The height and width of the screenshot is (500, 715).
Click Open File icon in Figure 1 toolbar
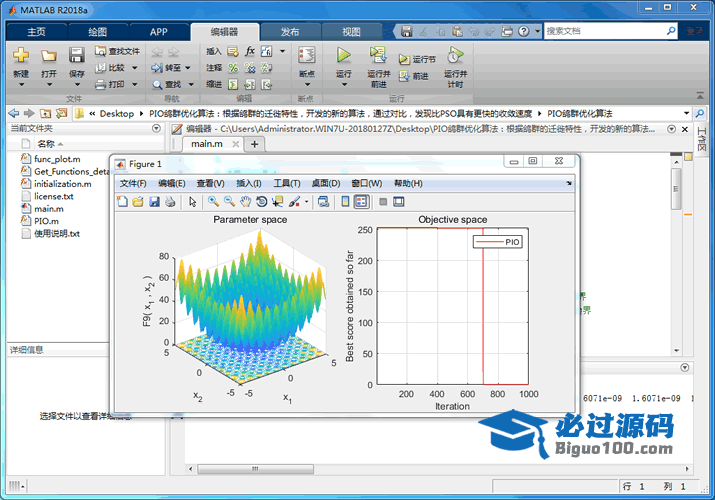pyautogui.click(x=138, y=201)
